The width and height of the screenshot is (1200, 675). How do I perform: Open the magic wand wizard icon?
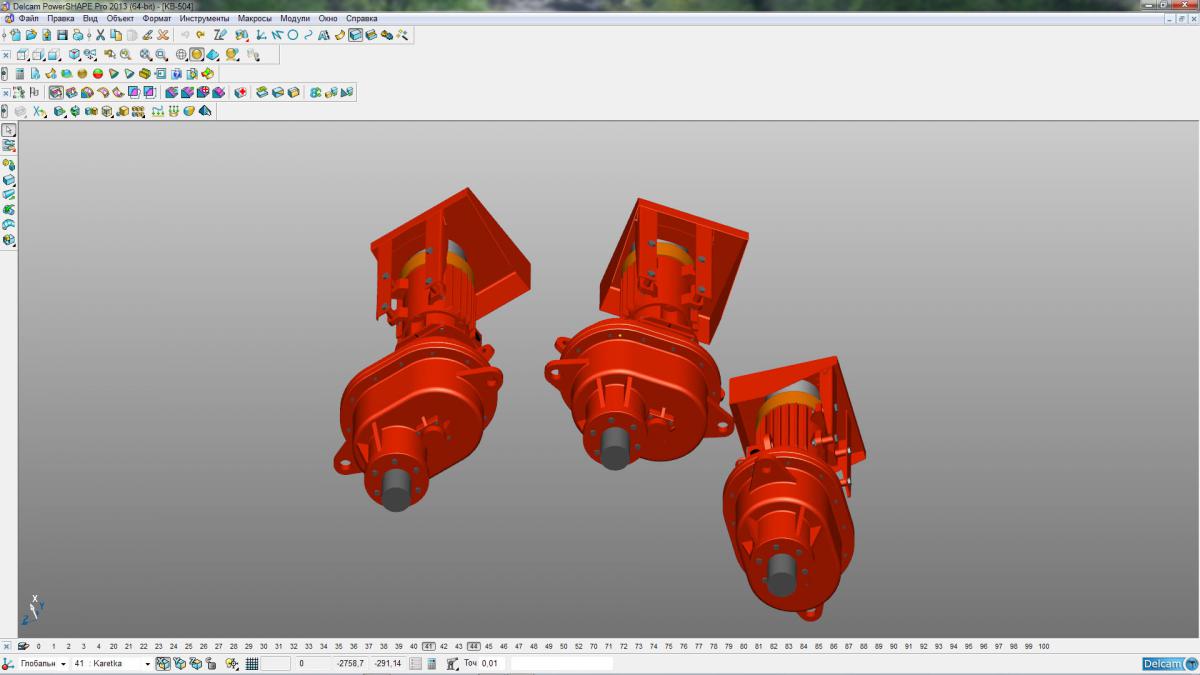point(402,35)
